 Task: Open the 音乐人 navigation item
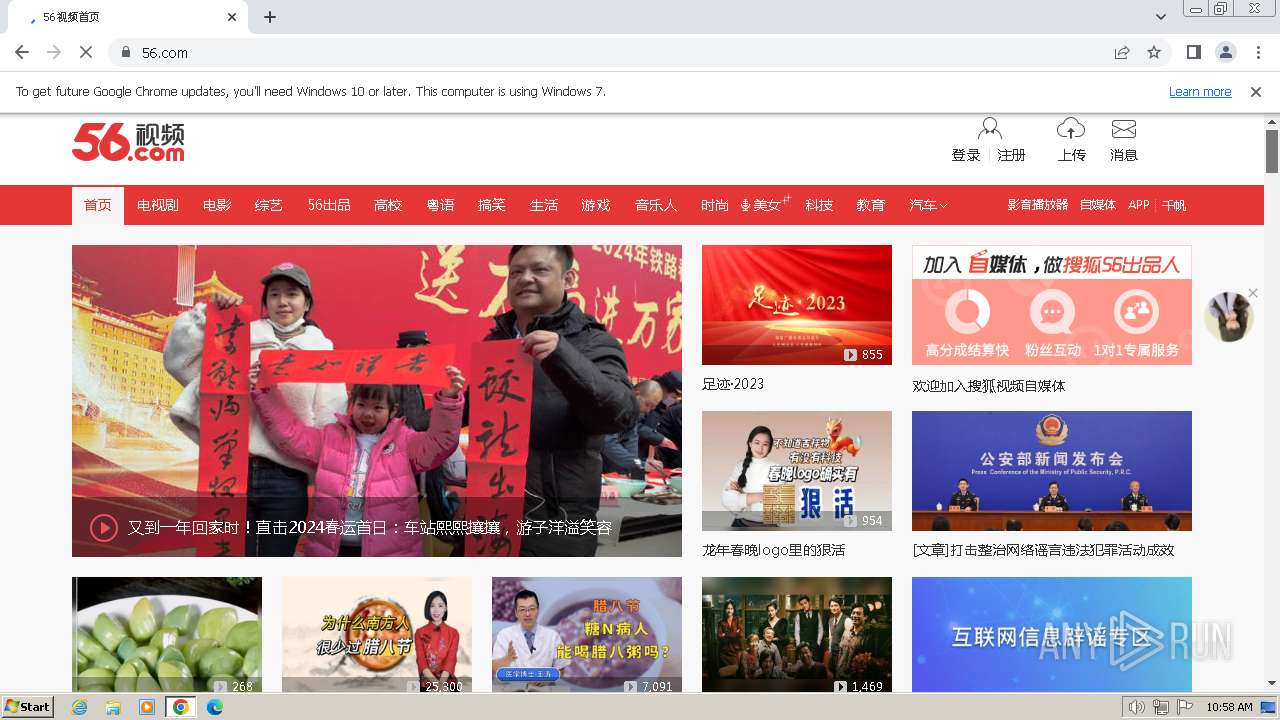656,205
